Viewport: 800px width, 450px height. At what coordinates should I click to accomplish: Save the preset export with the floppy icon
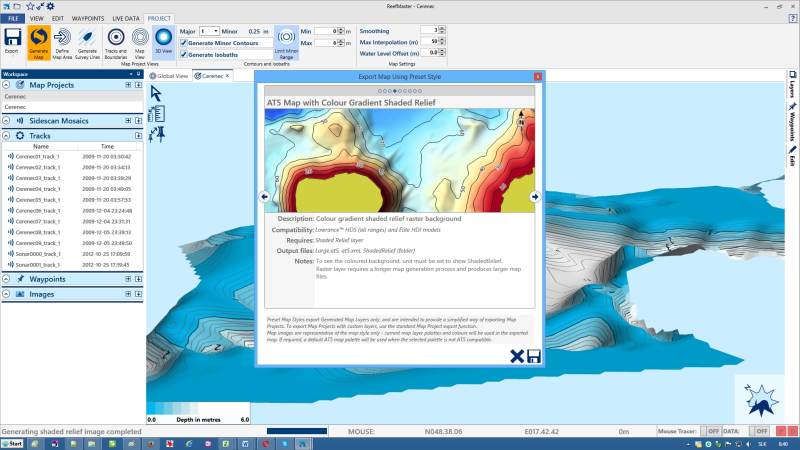tap(534, 356)
